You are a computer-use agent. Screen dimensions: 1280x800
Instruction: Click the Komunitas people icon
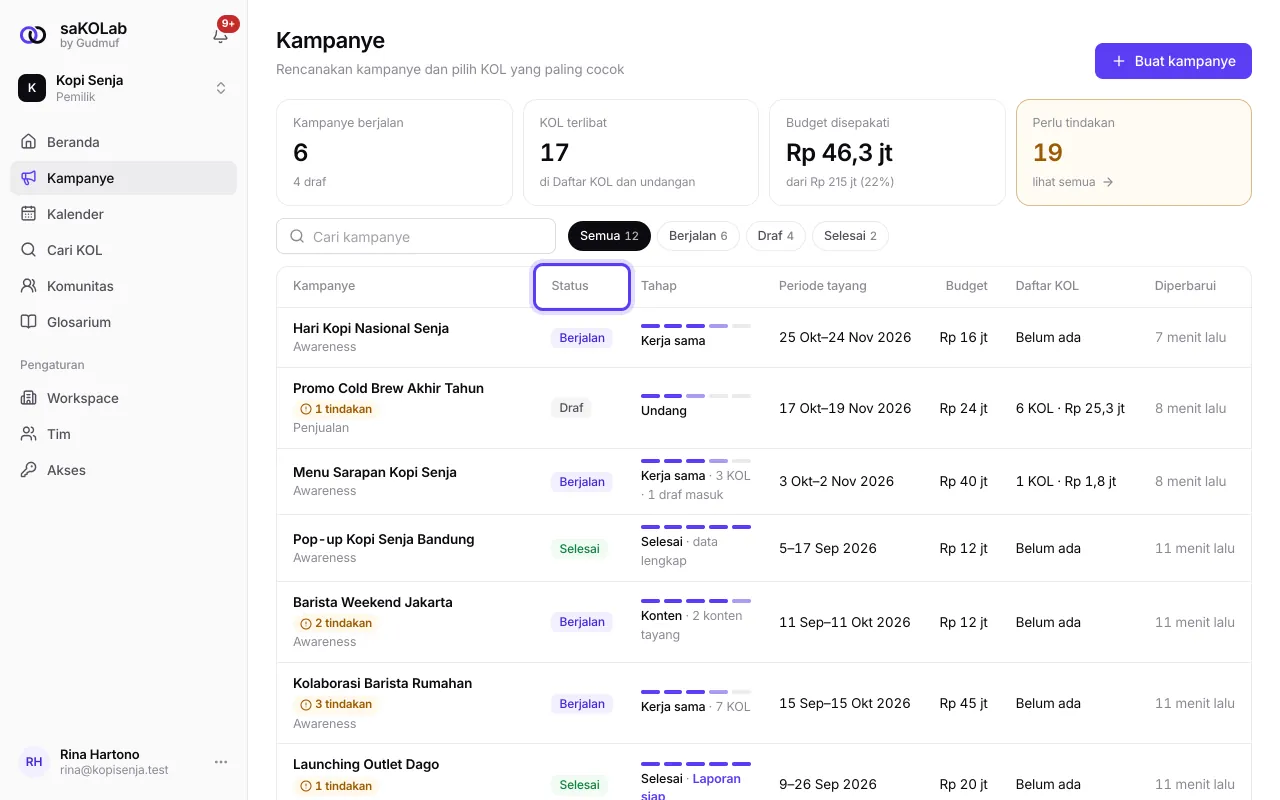29,286
